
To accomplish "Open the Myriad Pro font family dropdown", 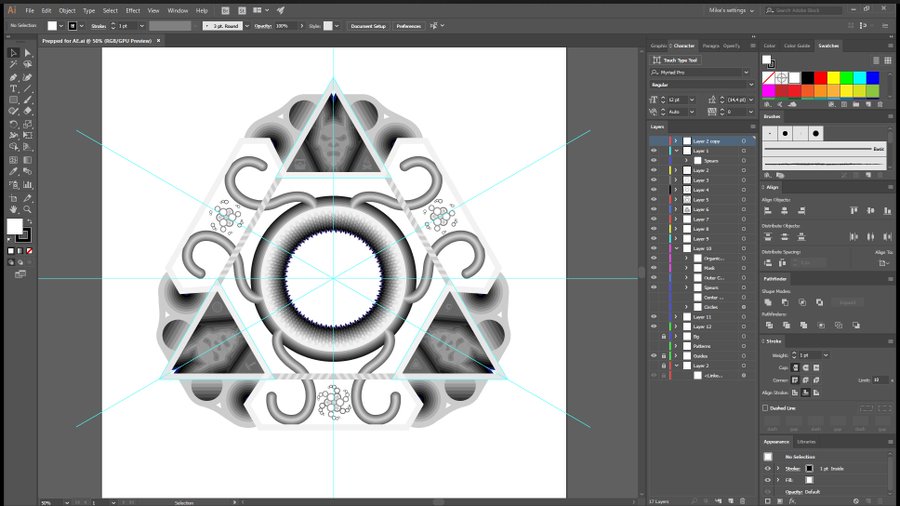I will click(x=746, y=73).
